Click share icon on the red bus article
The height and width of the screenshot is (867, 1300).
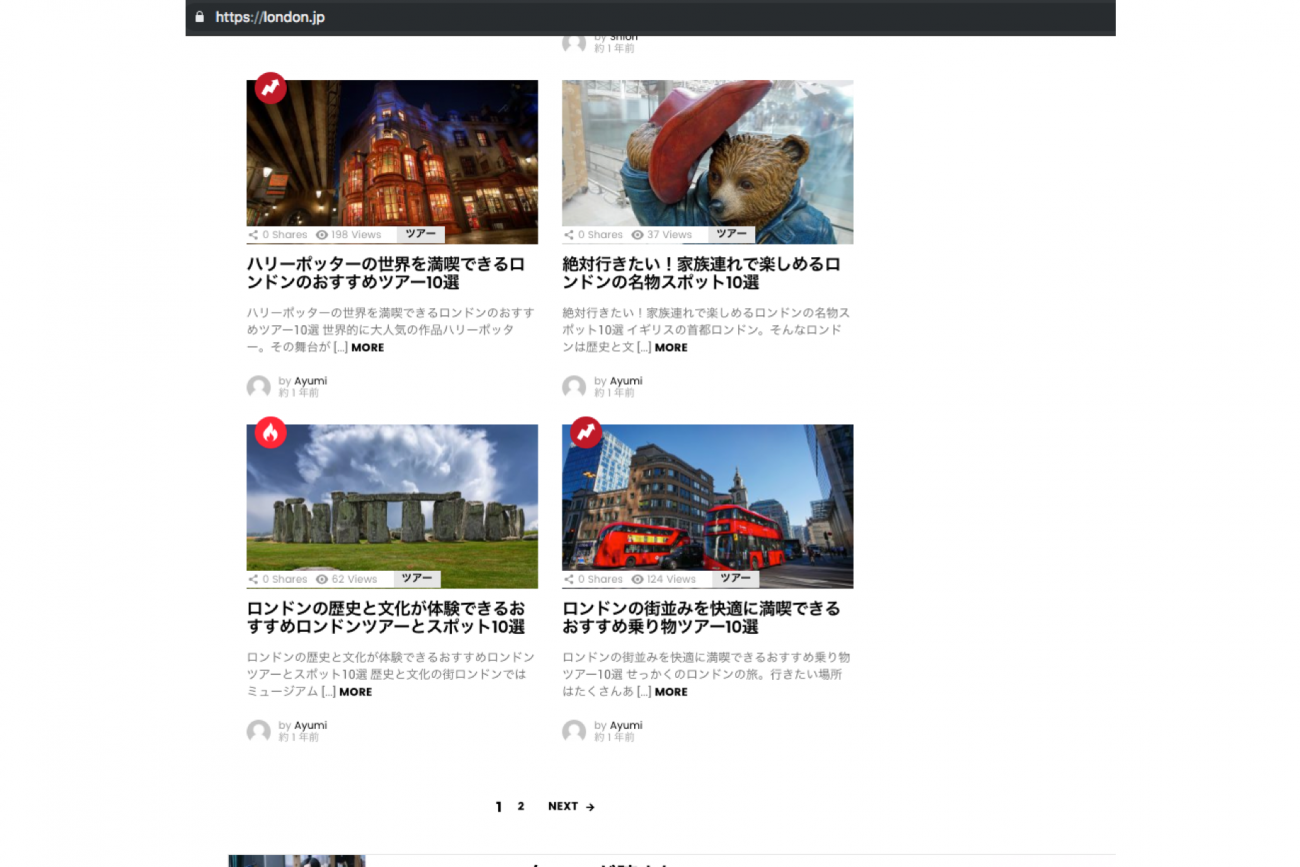pos(568,579)
